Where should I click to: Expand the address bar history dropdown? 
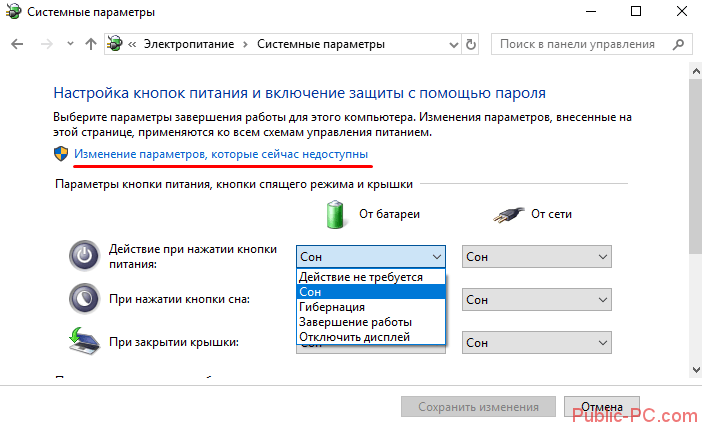(x=454, y=44)
